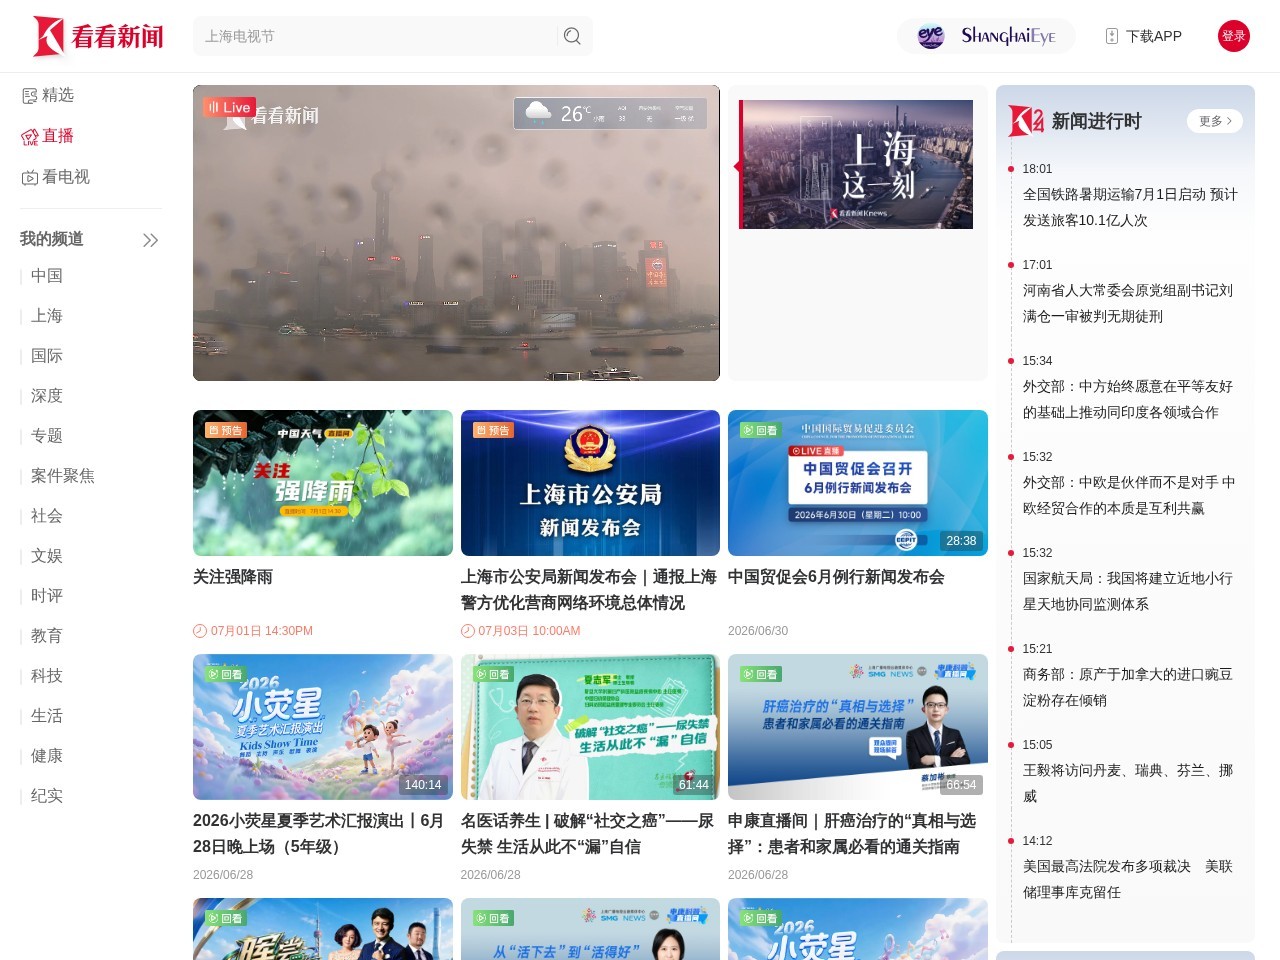Click the 回看 badge on 小荧星 6月28日 card
1280x960 pixels.
225,674
